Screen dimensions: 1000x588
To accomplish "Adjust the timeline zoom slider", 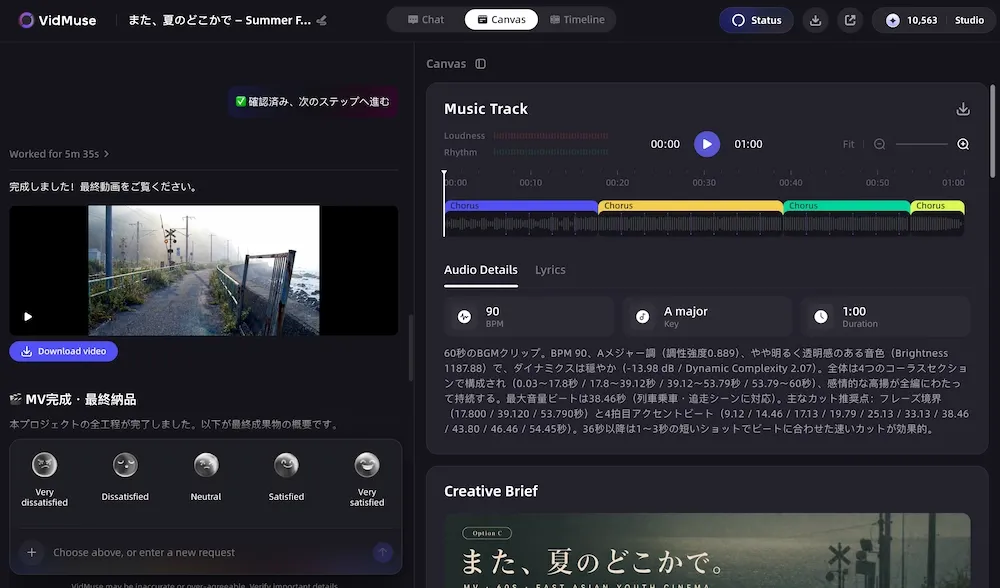I will (922, 144).
